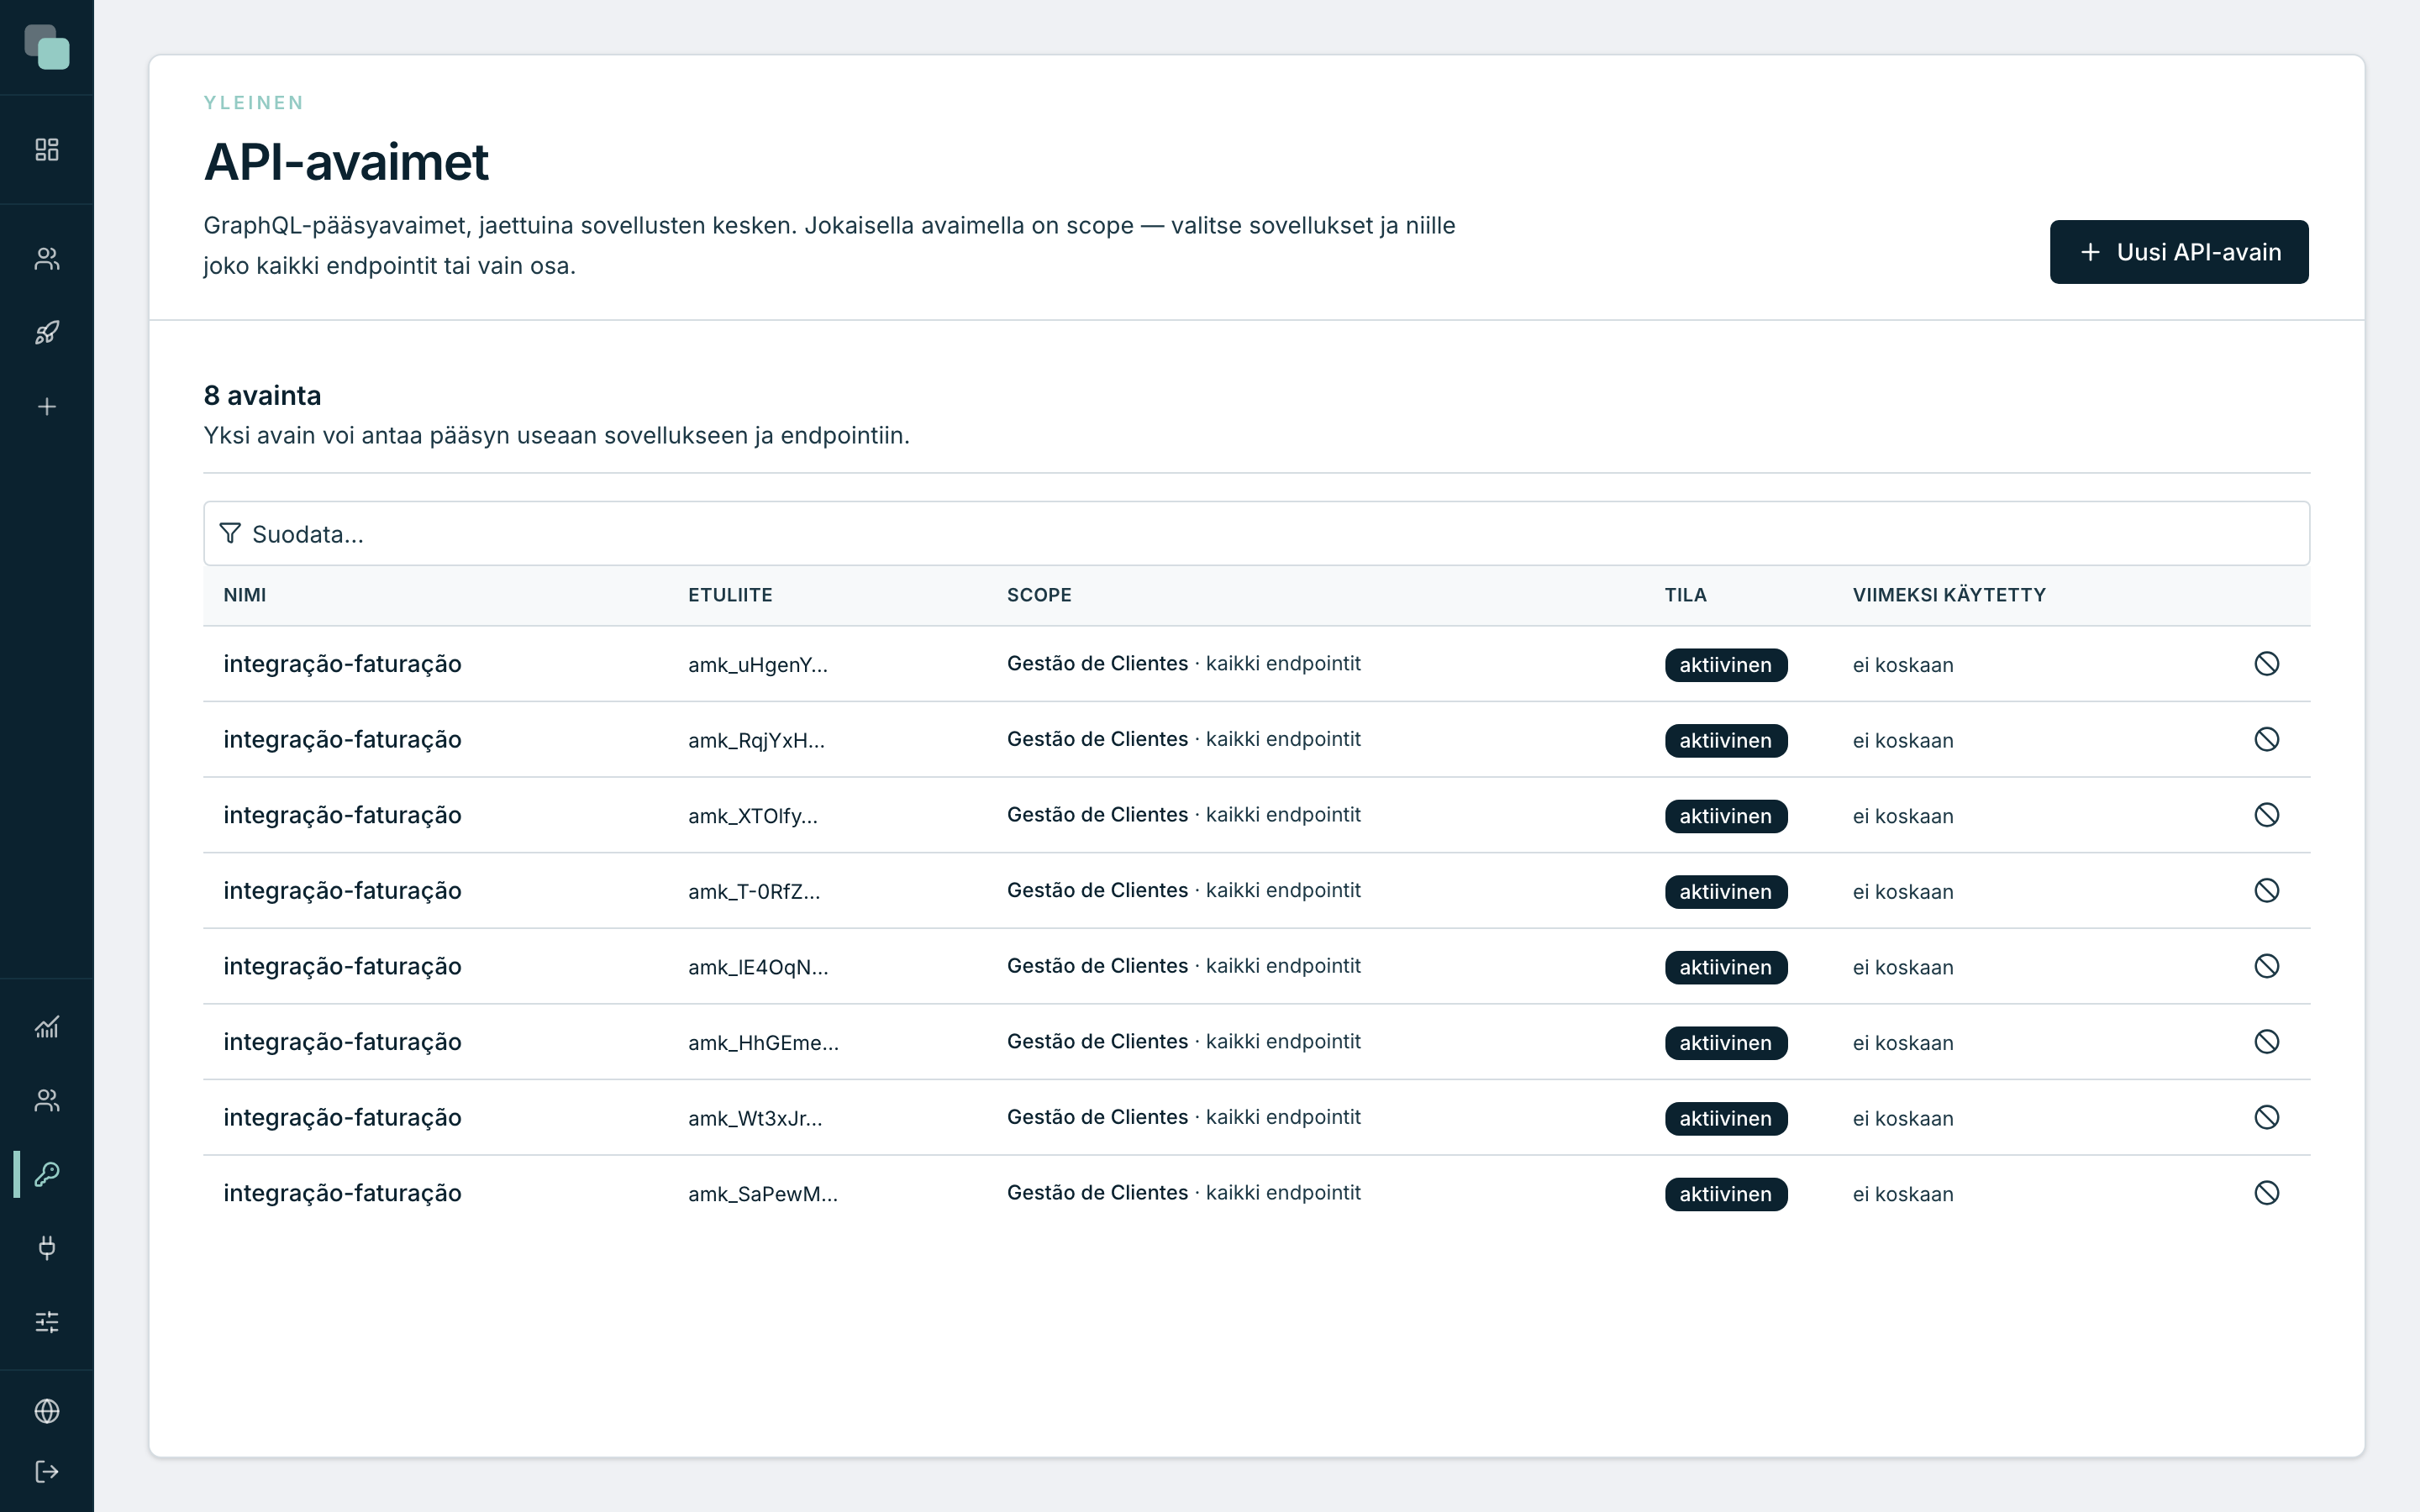The width and height of the screenshot is (2420, 1512).
Task: Revoke the key with prefix amk_XTOlfy
Action: [2266, 815]
